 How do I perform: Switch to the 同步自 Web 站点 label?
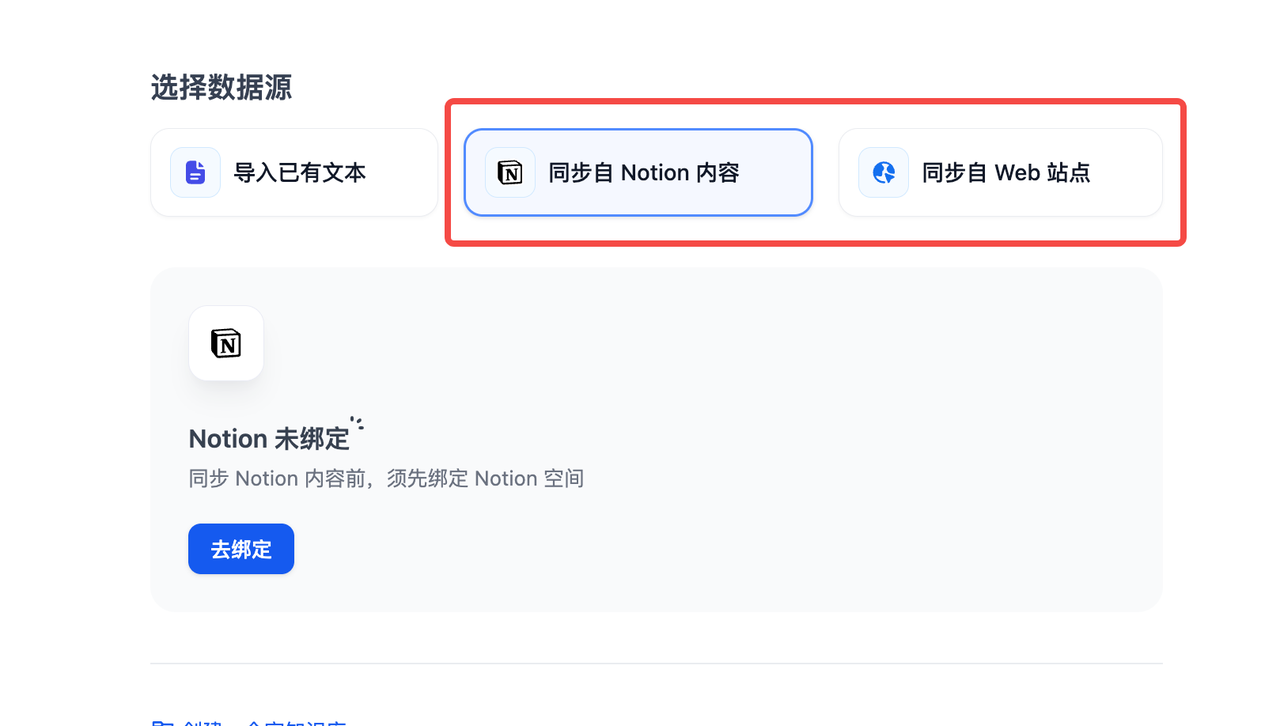point(1005,173)
